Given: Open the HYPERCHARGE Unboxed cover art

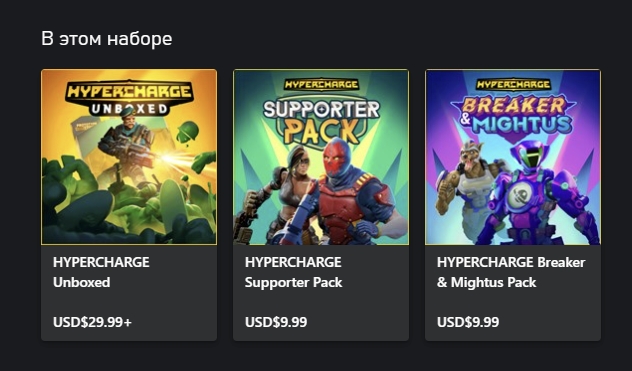Looking at the screenshot, I should pyautogui.click(x=129, y=157).
